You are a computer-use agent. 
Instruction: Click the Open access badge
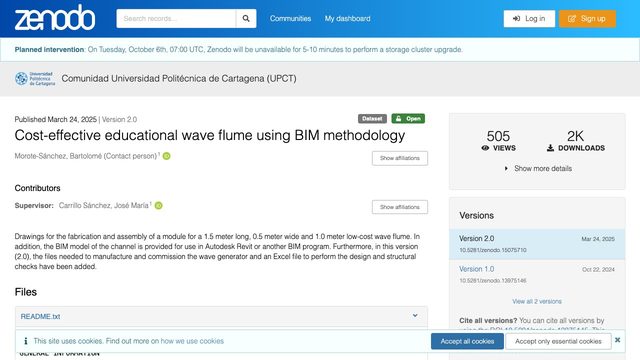[x=408, y=118]
